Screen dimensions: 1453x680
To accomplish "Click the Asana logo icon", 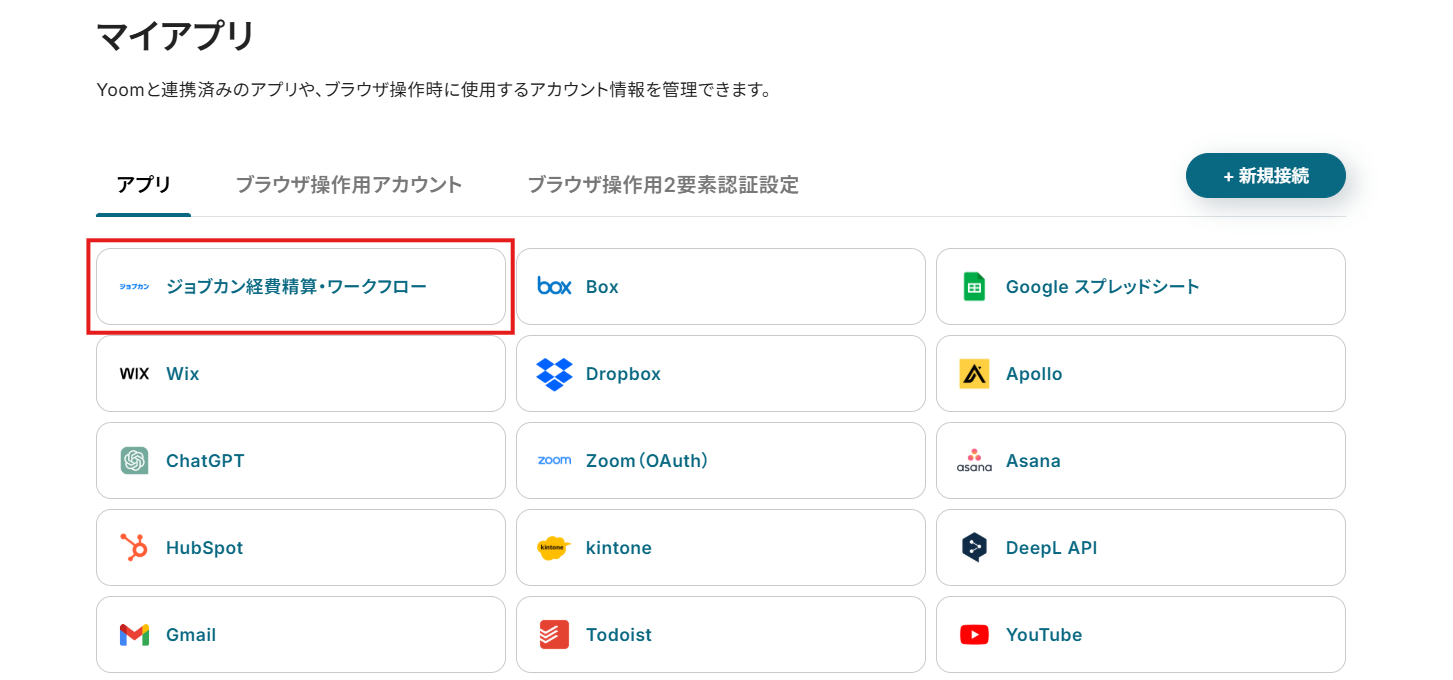I will [974, 461].
